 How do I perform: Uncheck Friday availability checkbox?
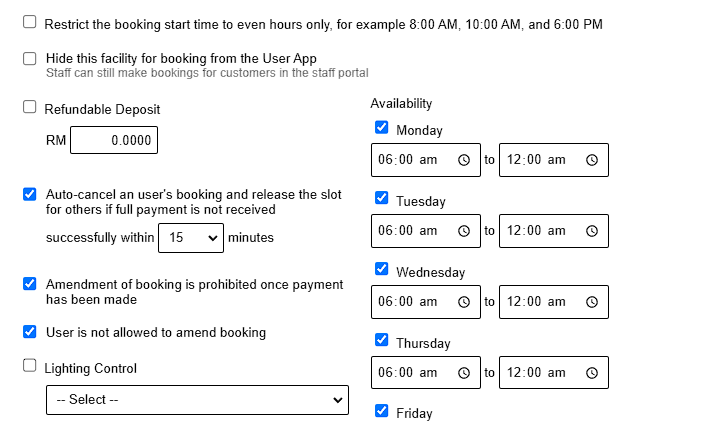pos(382,411)
